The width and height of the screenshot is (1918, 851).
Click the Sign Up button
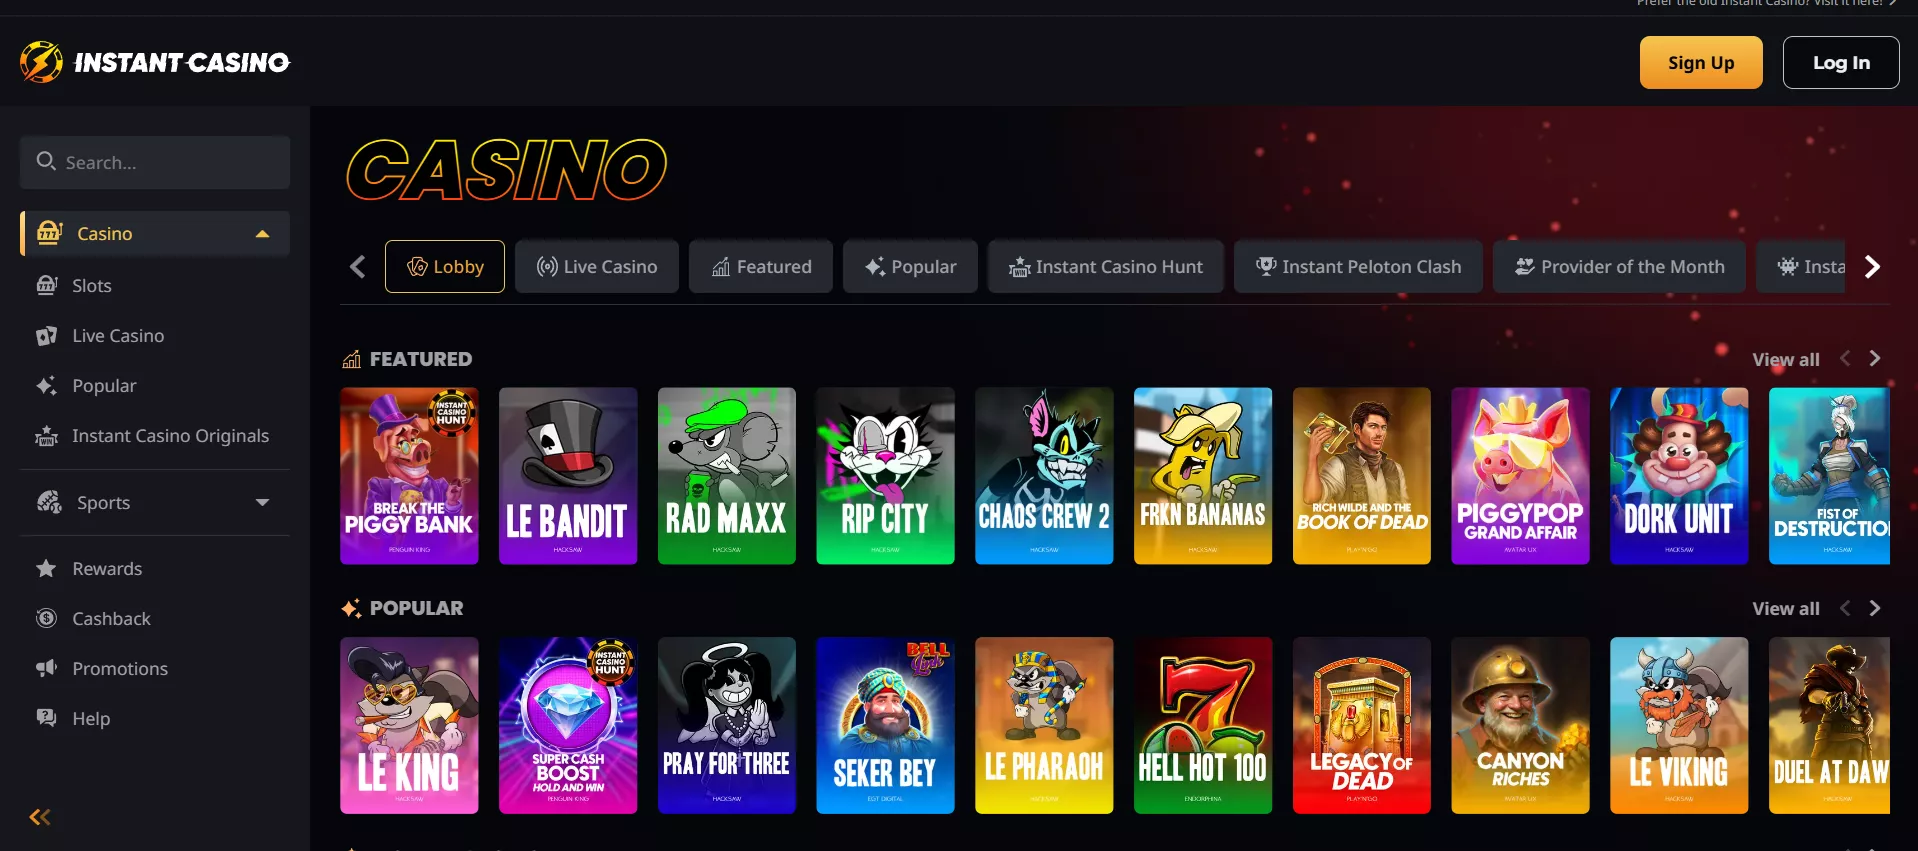click(1701, 63)
